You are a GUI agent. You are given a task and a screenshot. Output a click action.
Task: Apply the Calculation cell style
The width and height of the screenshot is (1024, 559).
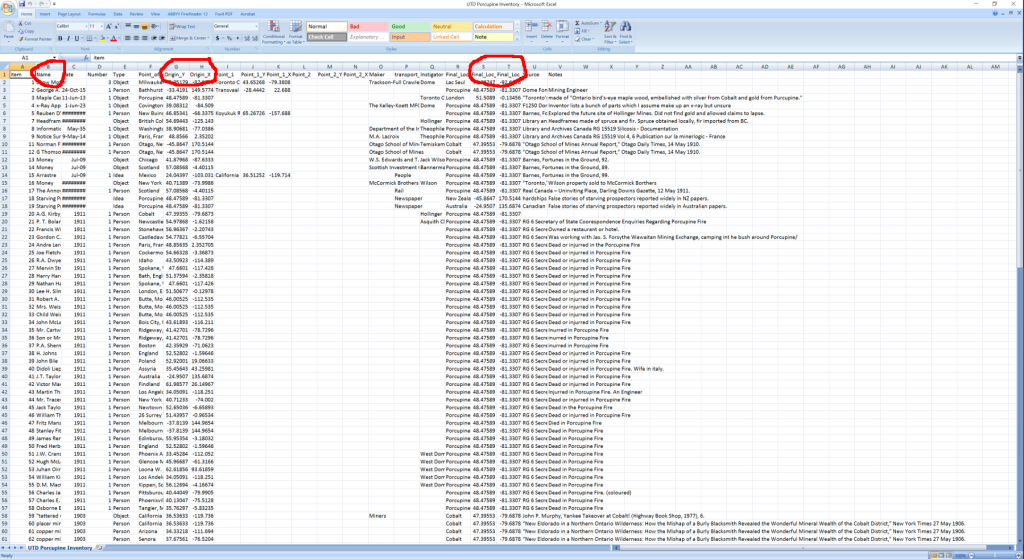click(x=493, y=27)
